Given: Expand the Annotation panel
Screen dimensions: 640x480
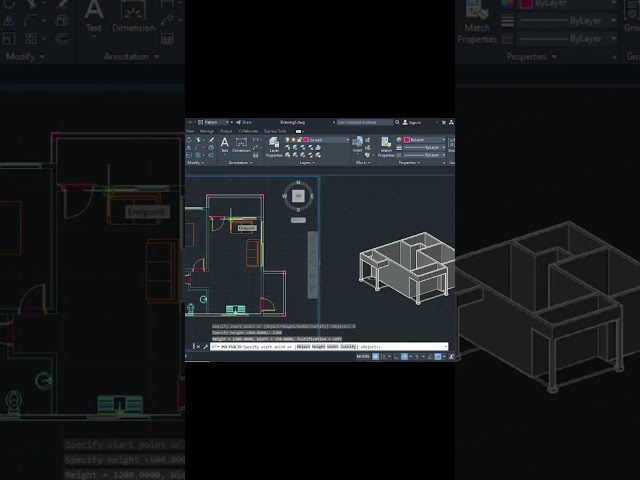Looking at the screenshot, I should tap(240, 162).
